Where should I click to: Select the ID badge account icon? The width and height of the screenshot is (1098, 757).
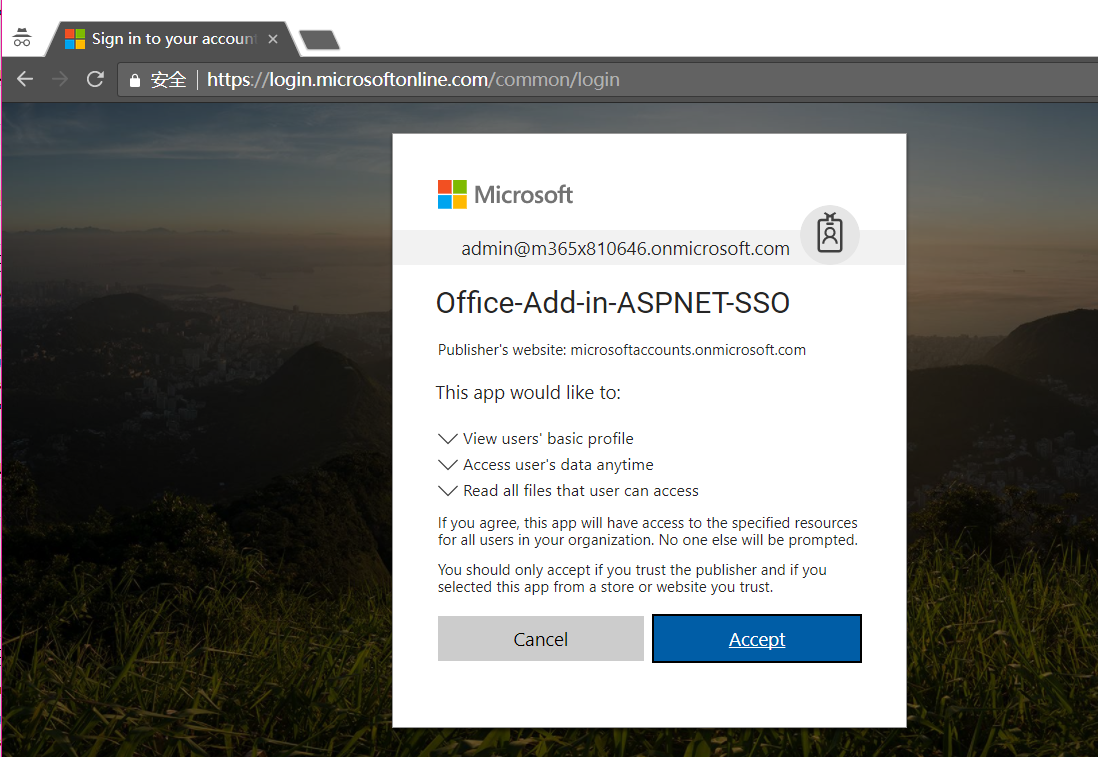830,234
